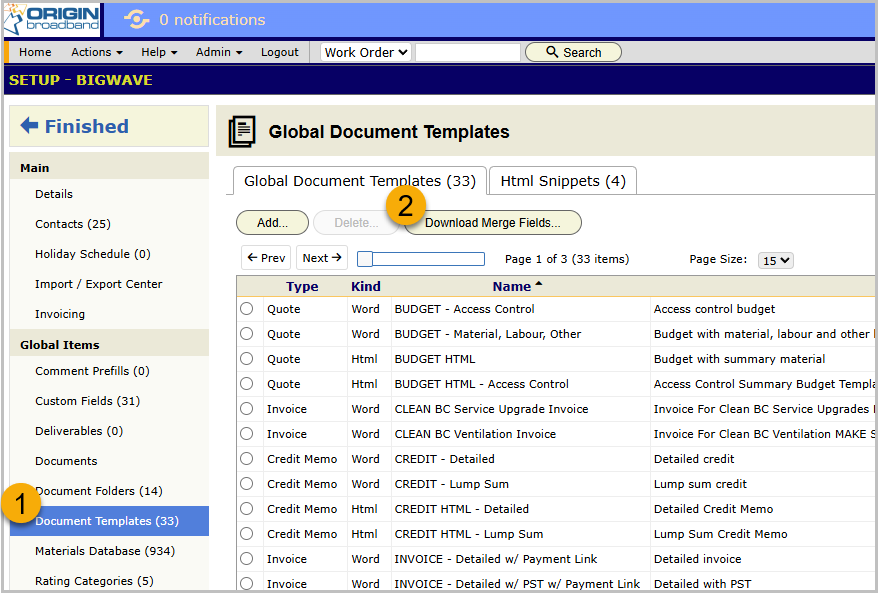Click the Prev page button
The width and height of the screenshot is (878, 593).
pyautogui.click(x=266, y=258)
